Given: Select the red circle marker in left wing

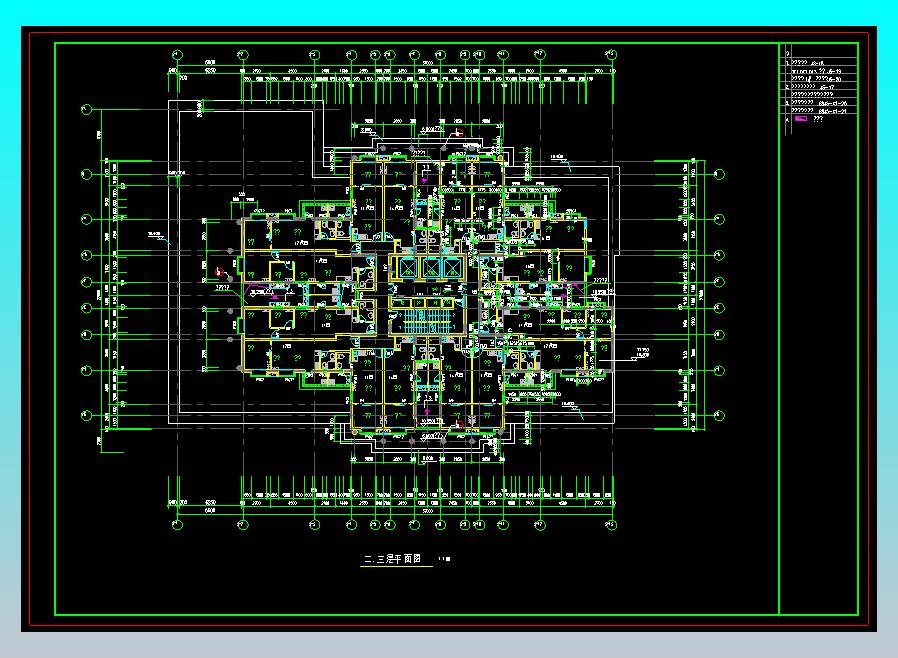Looking at the screenshot, I should click(x=218, y=271).
